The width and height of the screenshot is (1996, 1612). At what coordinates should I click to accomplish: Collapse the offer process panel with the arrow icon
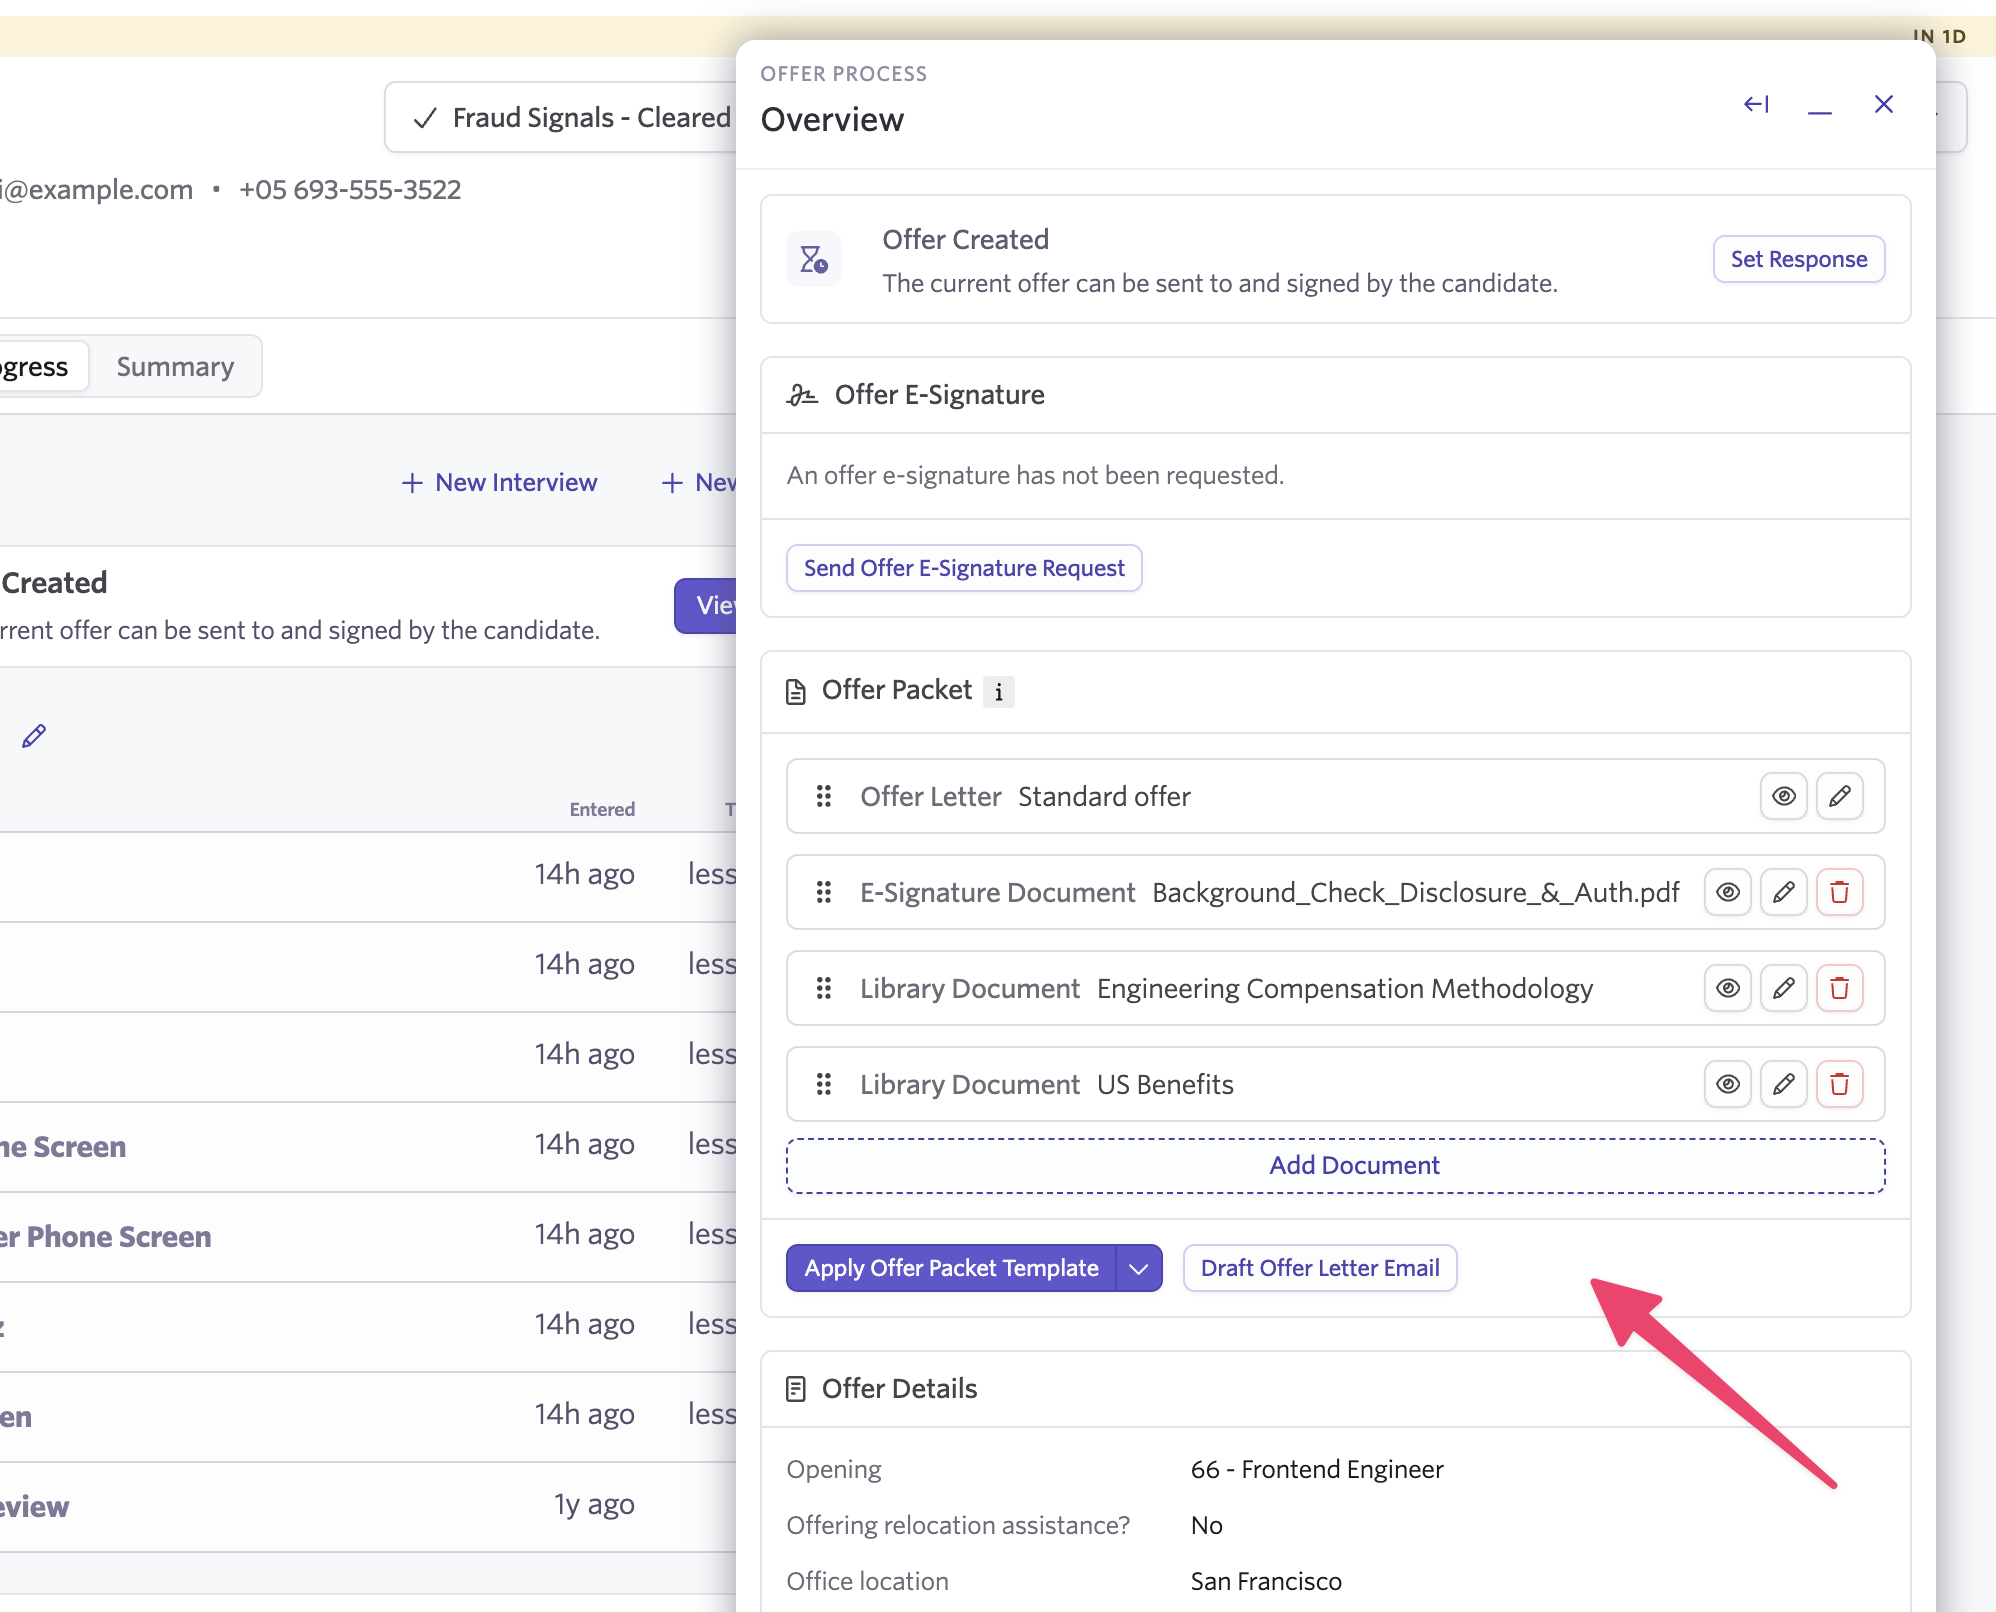click(1756, 104)
